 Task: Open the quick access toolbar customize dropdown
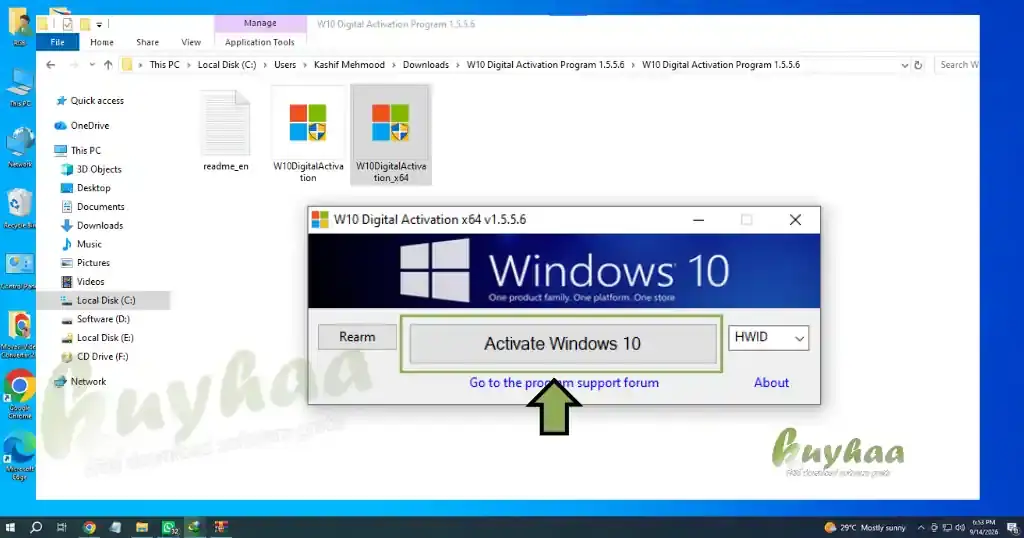click(99, 24)
